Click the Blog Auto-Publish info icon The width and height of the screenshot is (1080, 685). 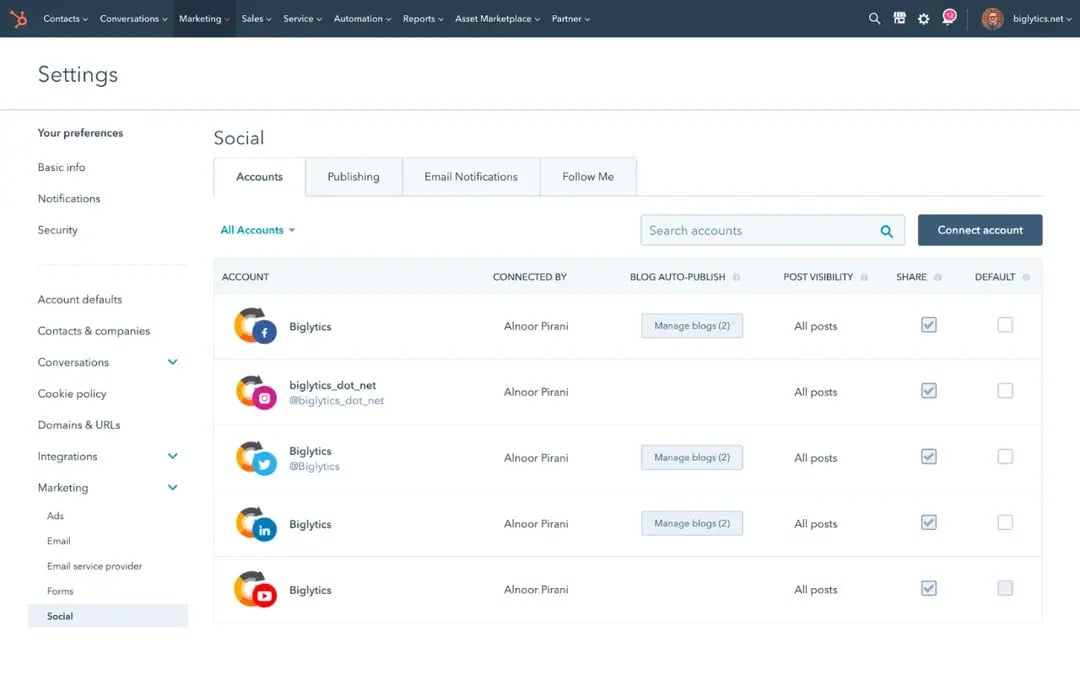(736, 277)
